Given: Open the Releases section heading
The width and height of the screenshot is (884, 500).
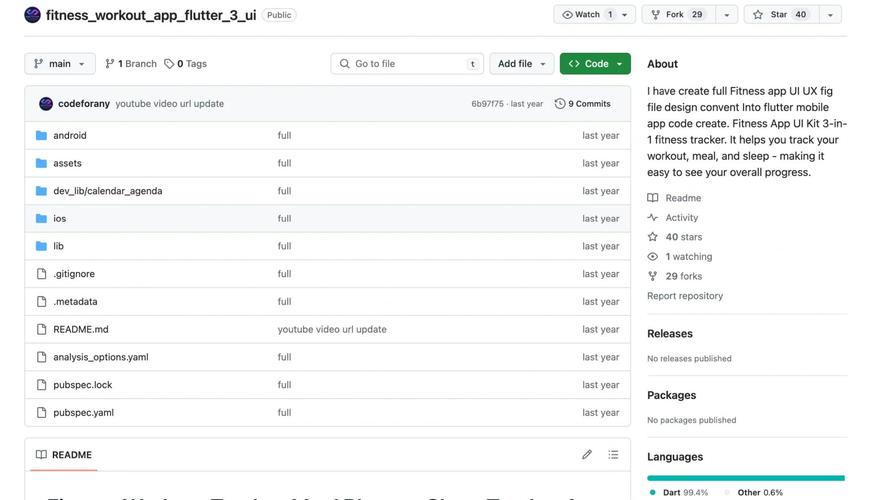Looking at the screenshot, I should pos(670,334).
